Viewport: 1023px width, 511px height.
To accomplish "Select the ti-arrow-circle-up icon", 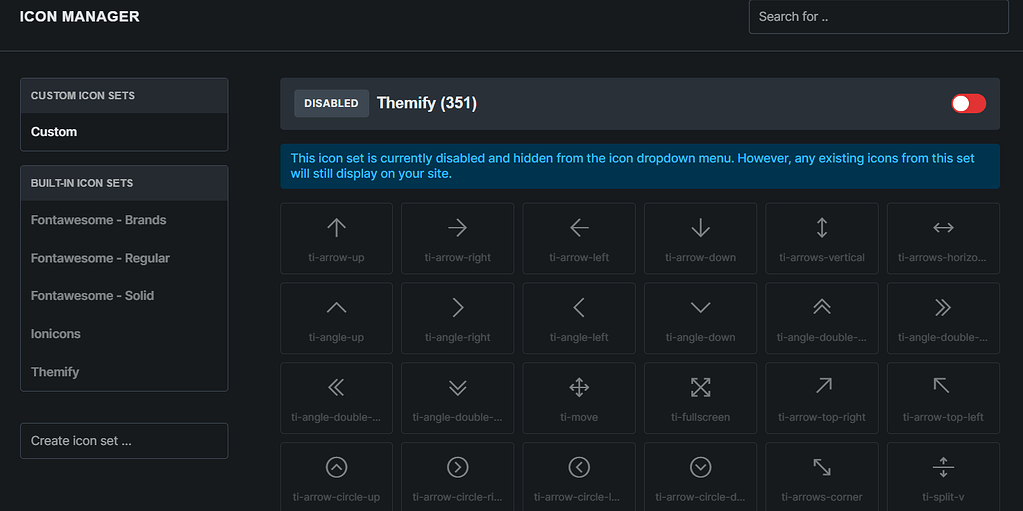I will [x=337, y=477].
